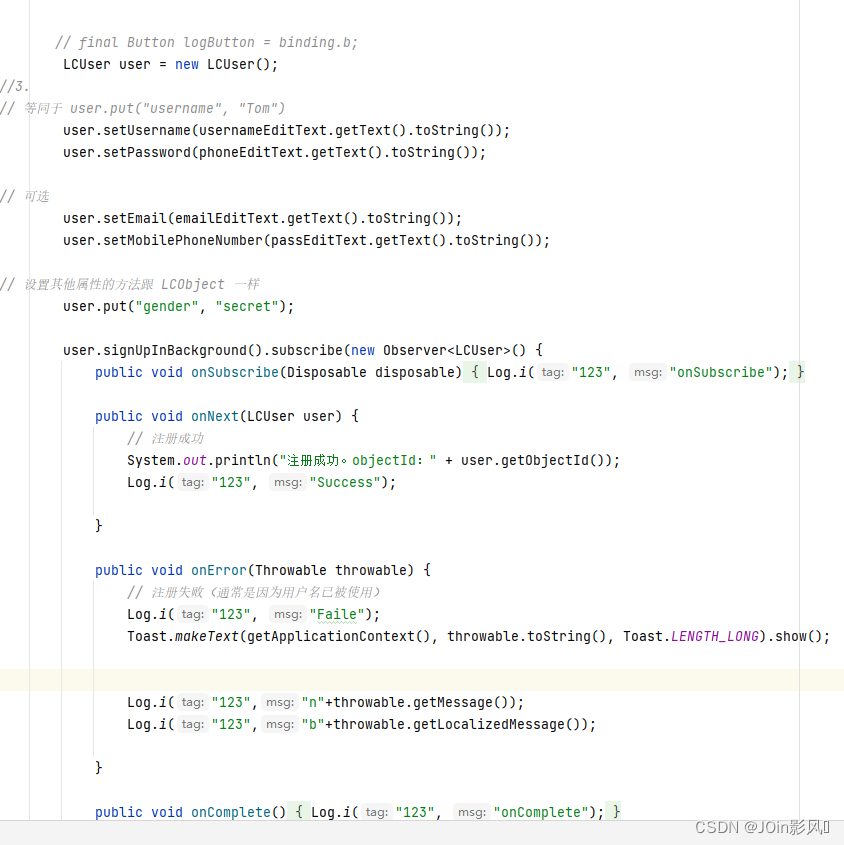The width and height of the screenshot is (844, 845).
Task: Click the msg: hint on the onComplete line
Action: click(x=472, y=812)
